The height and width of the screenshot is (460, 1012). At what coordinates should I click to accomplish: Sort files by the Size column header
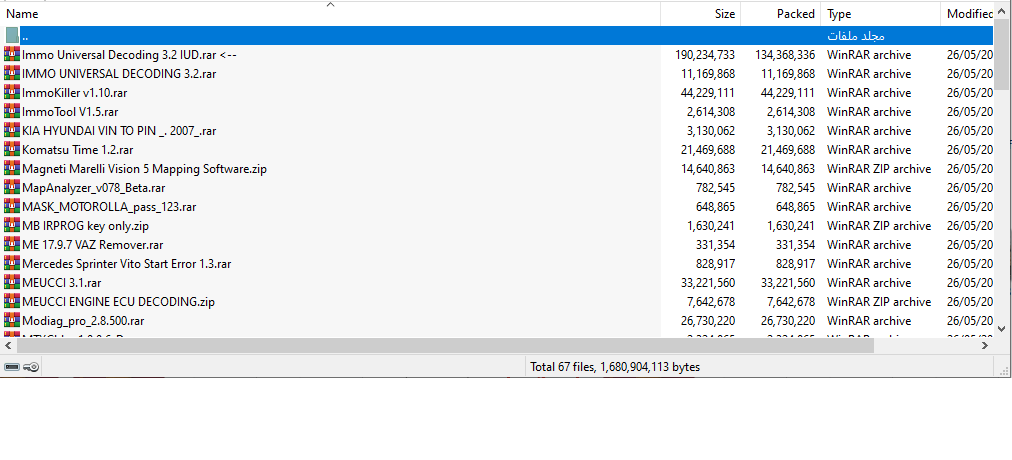pyautogui.click(x=700, y=14)
